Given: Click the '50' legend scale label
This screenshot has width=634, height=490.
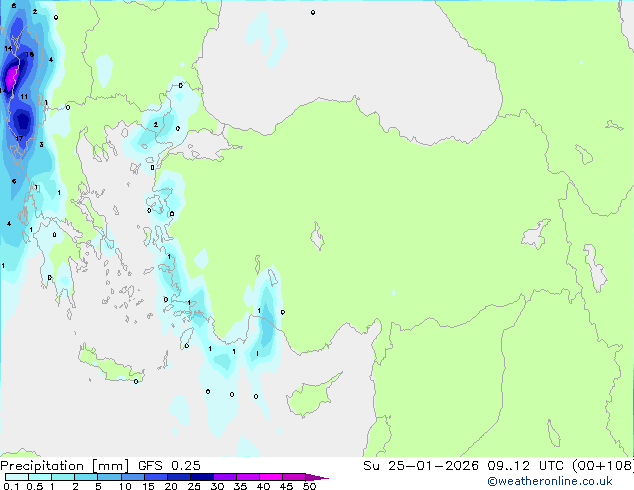Looking at the screenshot, I should [x=309, y=486].
